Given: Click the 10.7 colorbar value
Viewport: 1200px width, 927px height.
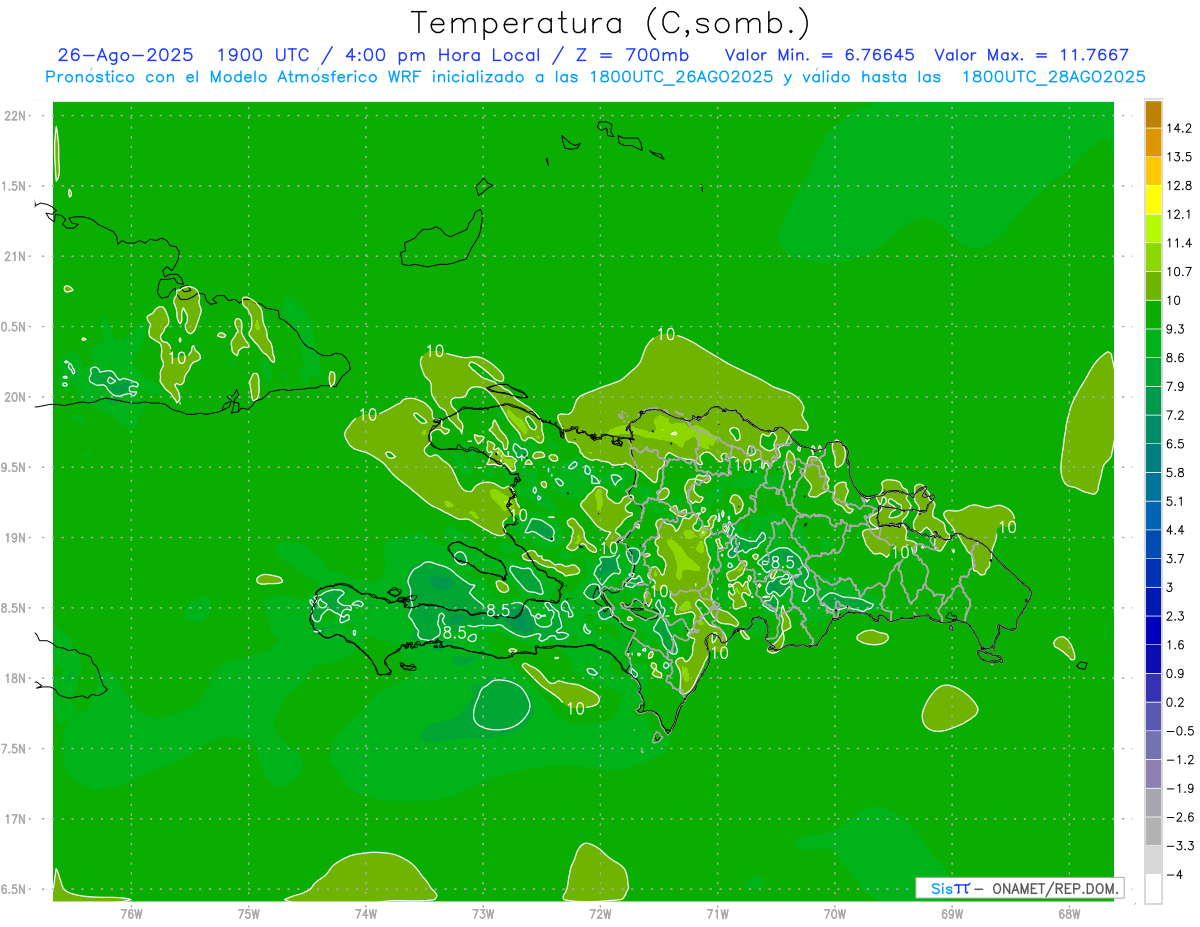Looking at the screenshot, I should (x=1178, y=272).
